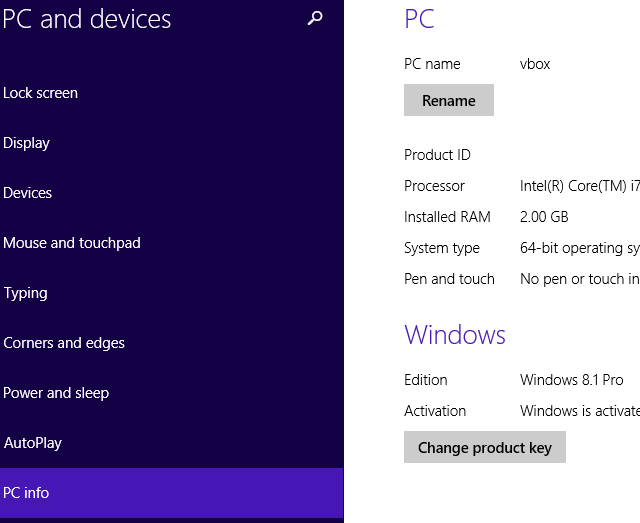Viewport: 640px width, 523px height.
Task: Select the PC info entry
Action: tap(171, 493)
